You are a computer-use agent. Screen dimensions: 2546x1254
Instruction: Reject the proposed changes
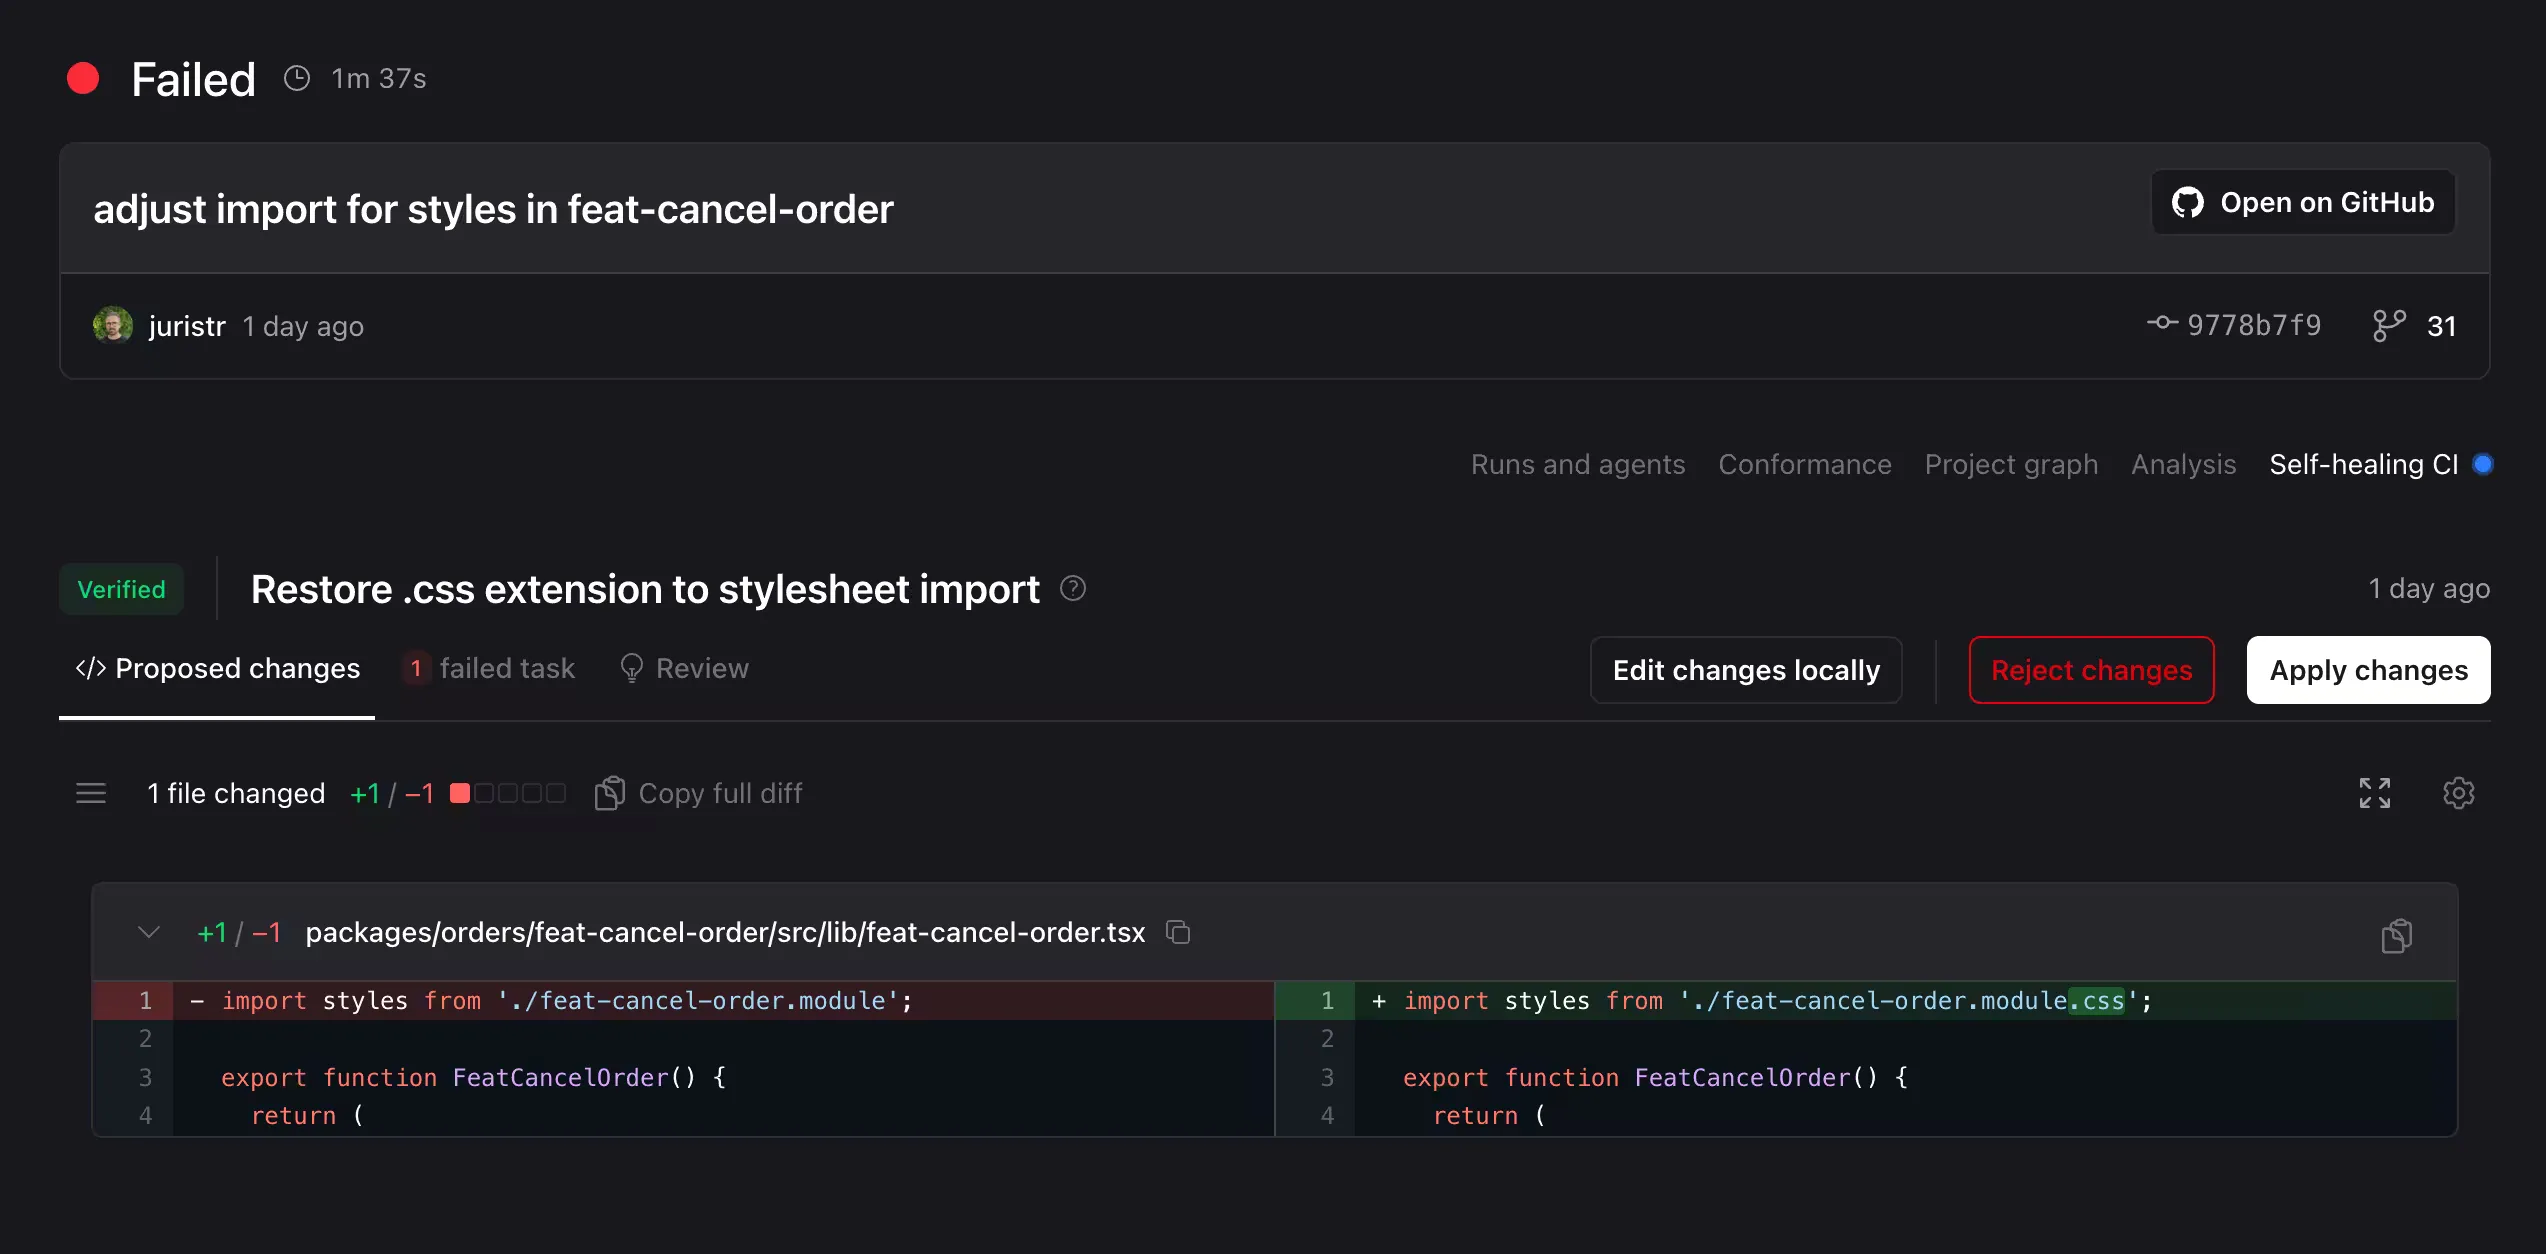tap(2091, 670)
